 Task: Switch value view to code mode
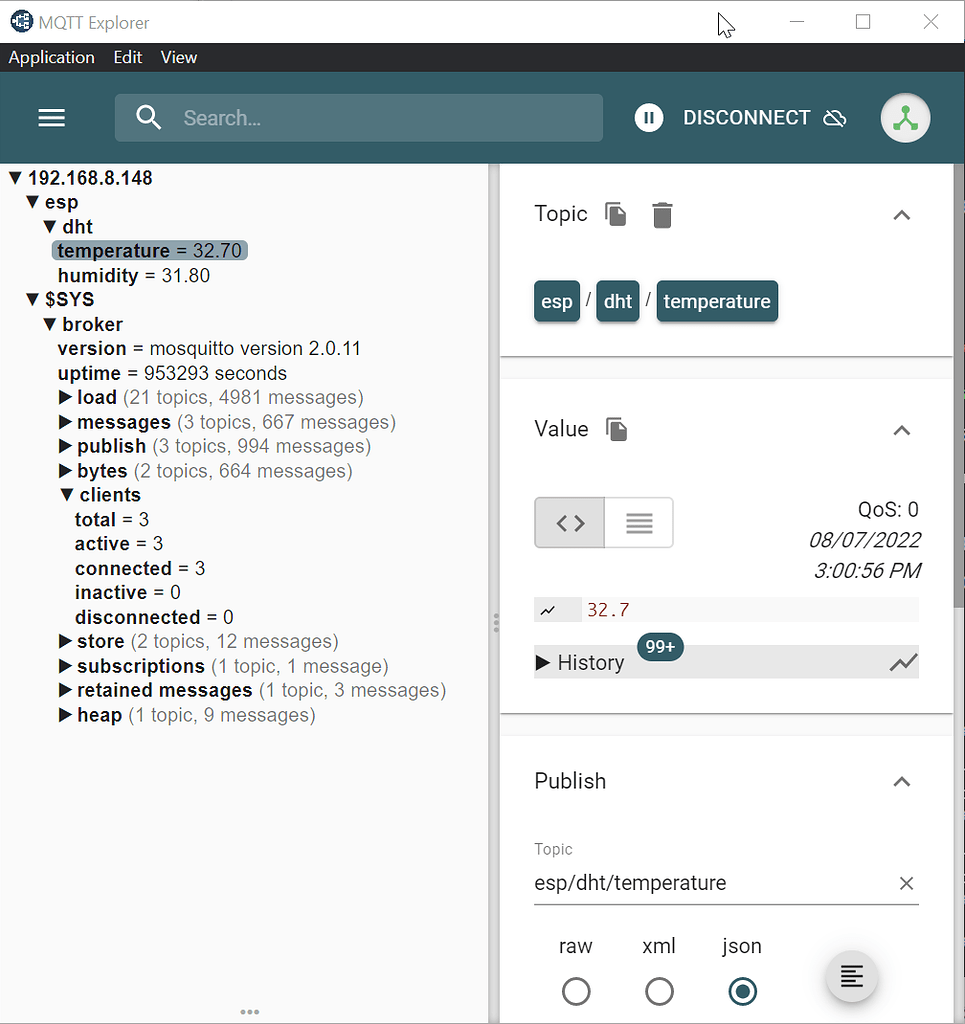click(x=569, y=522)
